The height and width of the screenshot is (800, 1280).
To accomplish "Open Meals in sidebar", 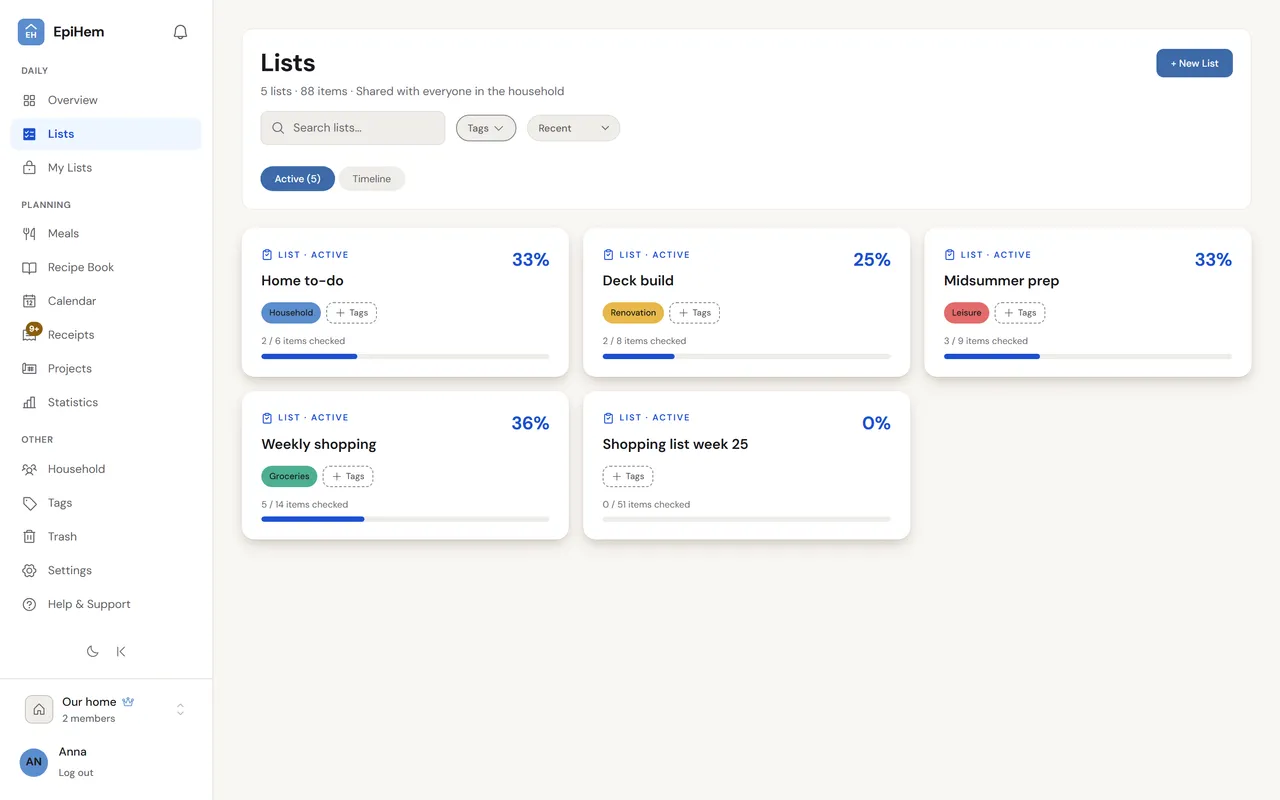I will (106, 233).
